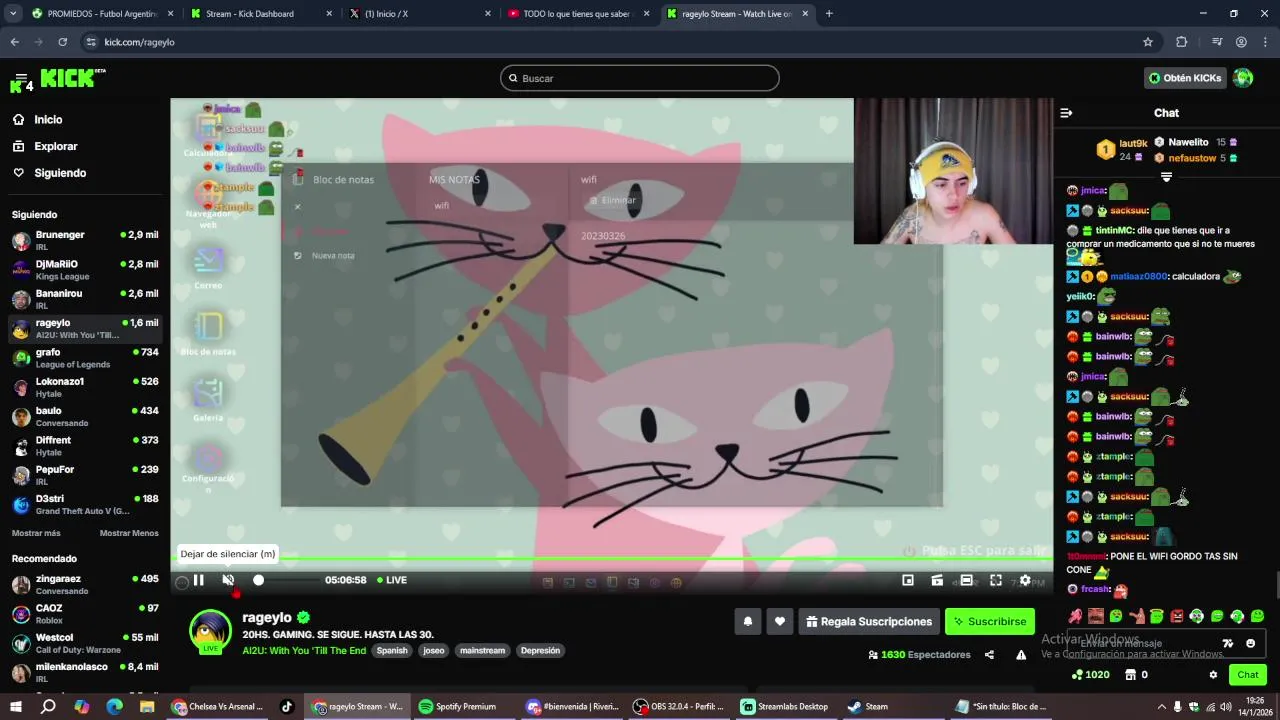1280x720 pixels.
Task: Open grafo's League of Legends stream
Action: [x=85, y=358]
